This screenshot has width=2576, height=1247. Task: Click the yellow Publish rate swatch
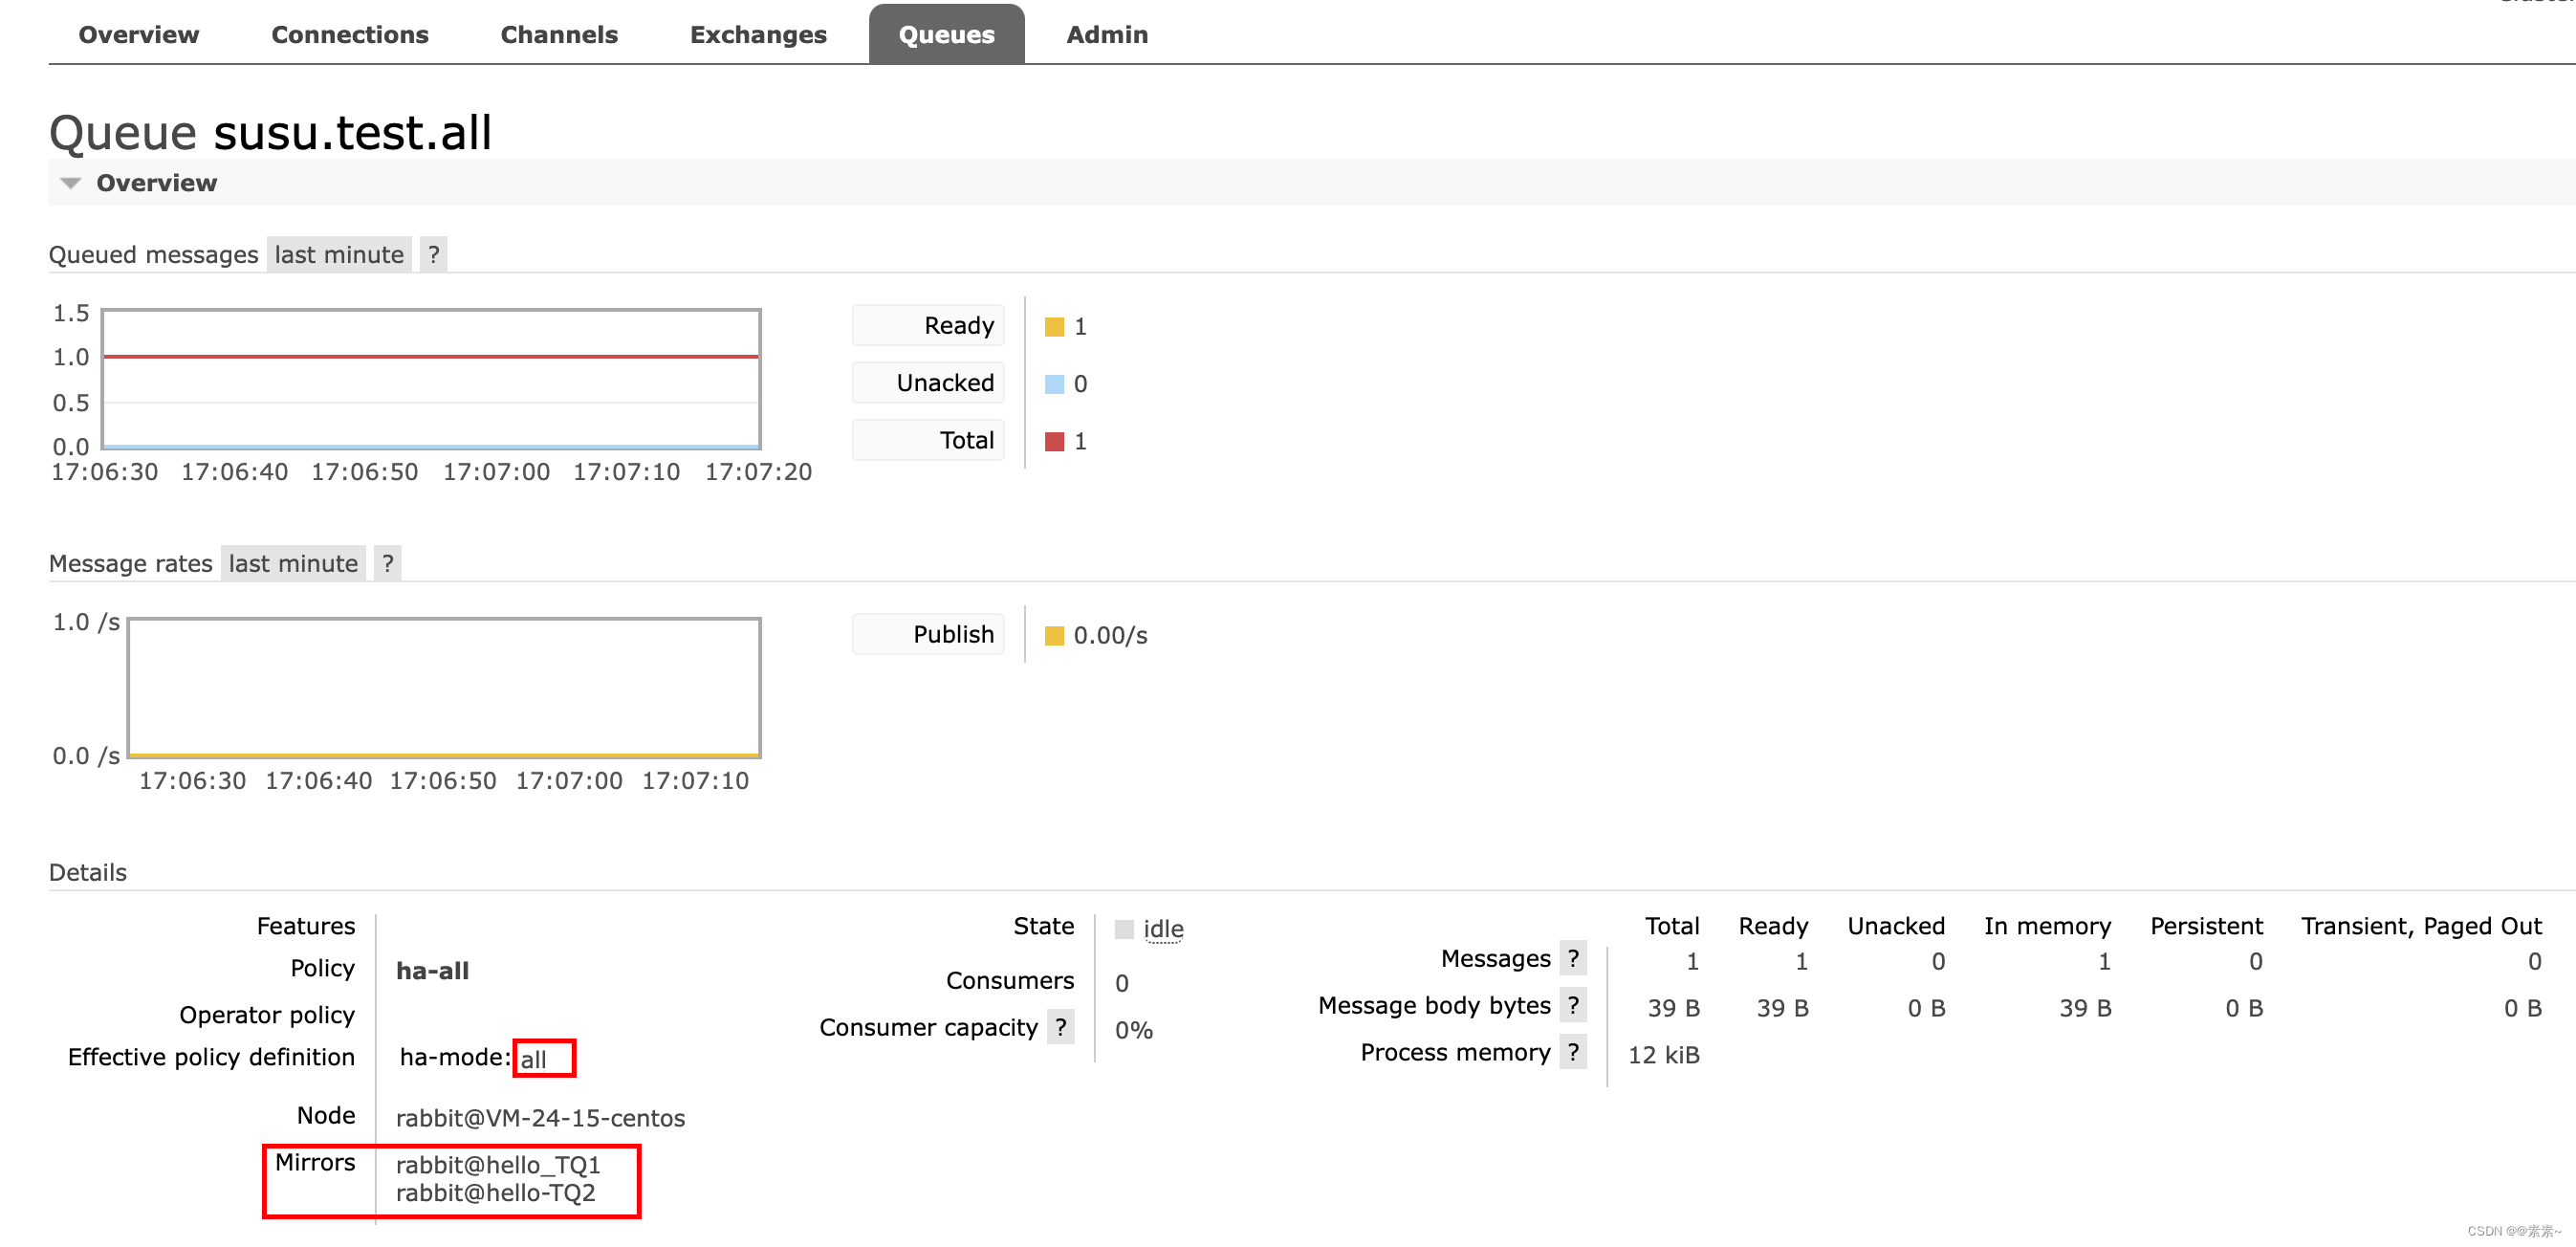click(1053, 636)
